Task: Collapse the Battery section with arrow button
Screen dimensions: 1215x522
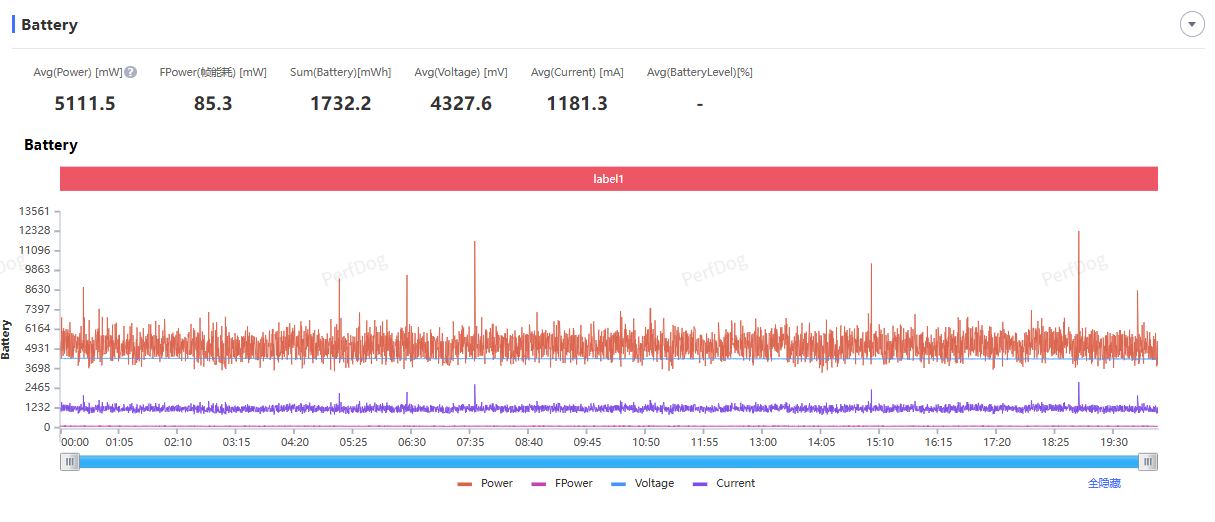Action: pyautogui.click(x=1192, y=24)
